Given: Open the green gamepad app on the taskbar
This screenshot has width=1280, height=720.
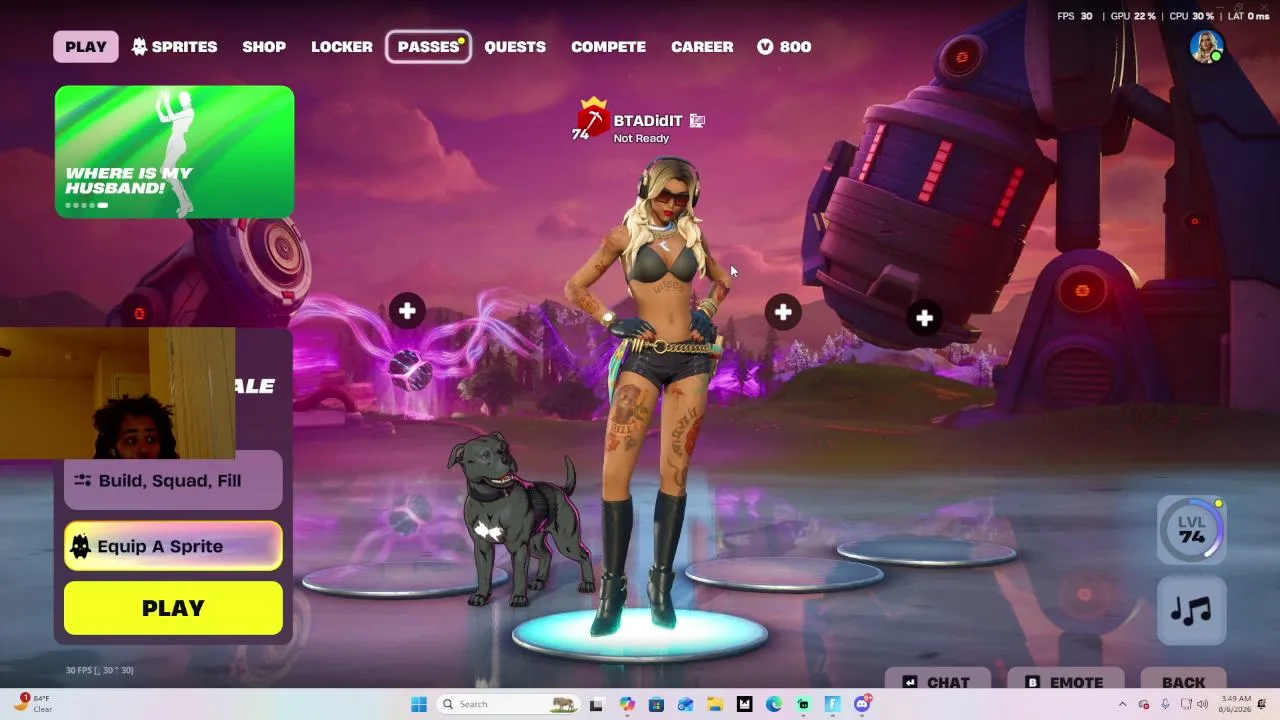Looking at the screenshot, I should pyautogui.click(x=803, y=704).
